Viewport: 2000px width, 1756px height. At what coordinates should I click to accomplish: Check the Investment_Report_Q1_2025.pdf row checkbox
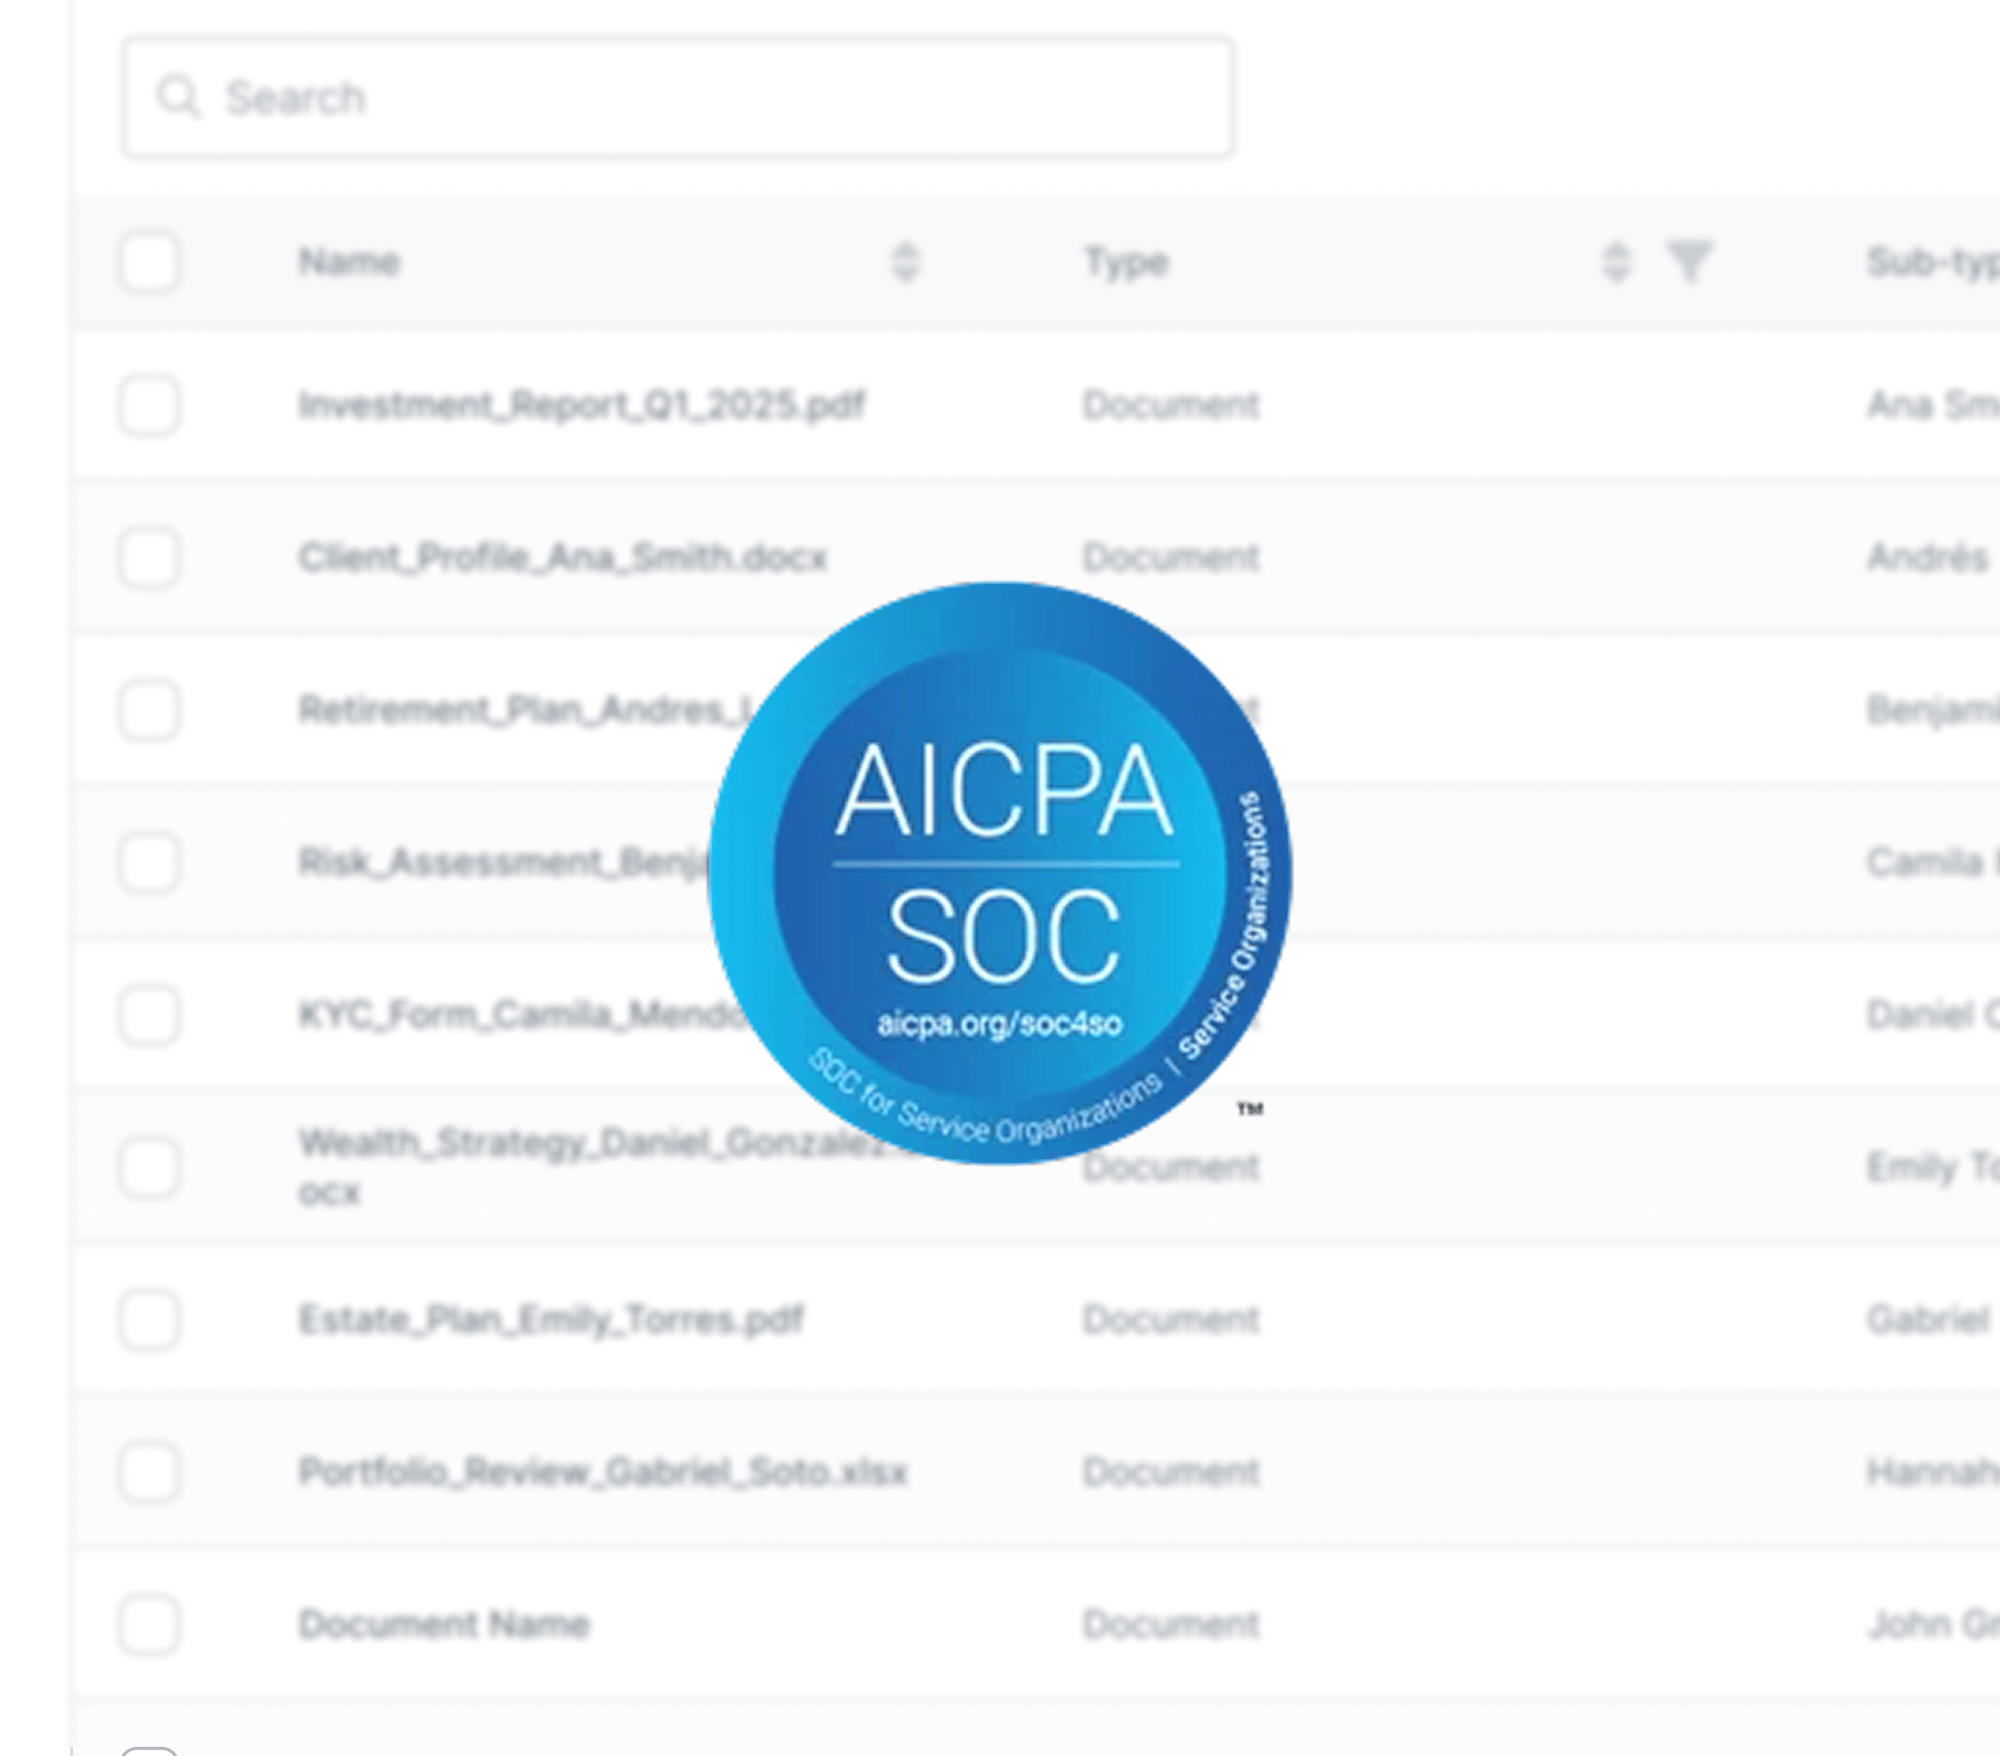pyautogui.click(x=149, y=405)
